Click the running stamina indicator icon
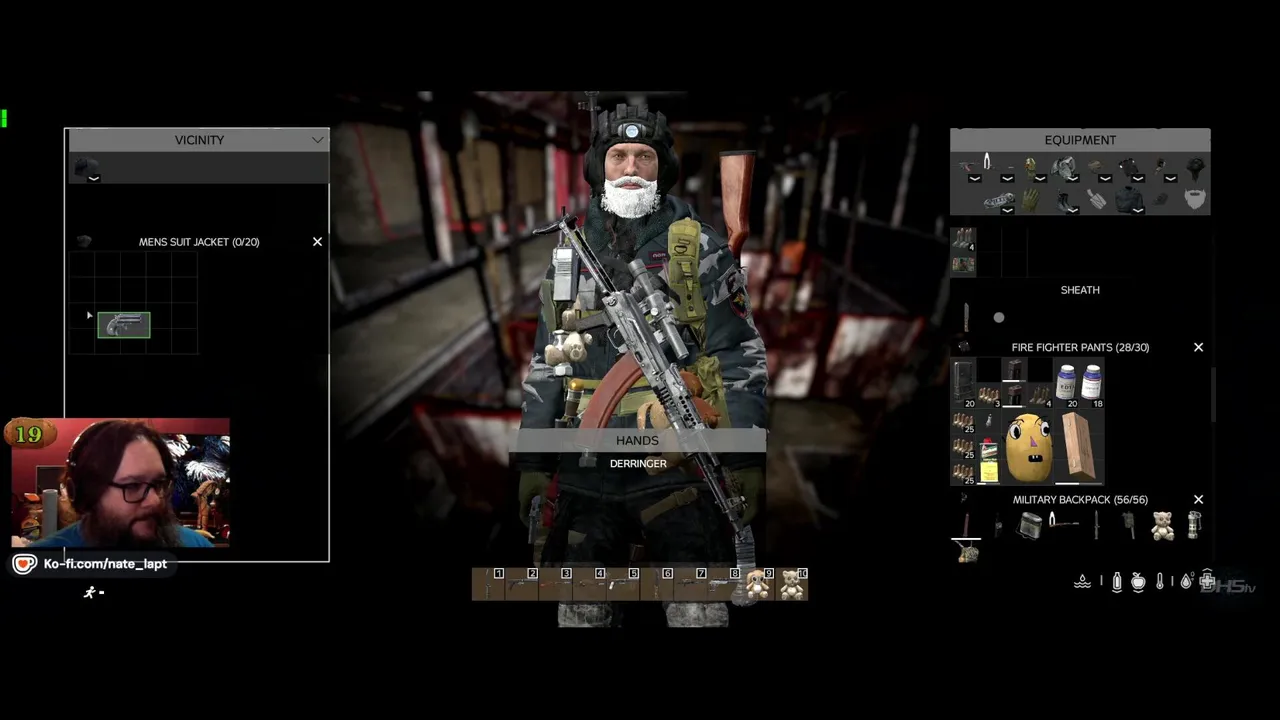The width and height of the screenshot is (1280, 720). [x=90, y=592]
